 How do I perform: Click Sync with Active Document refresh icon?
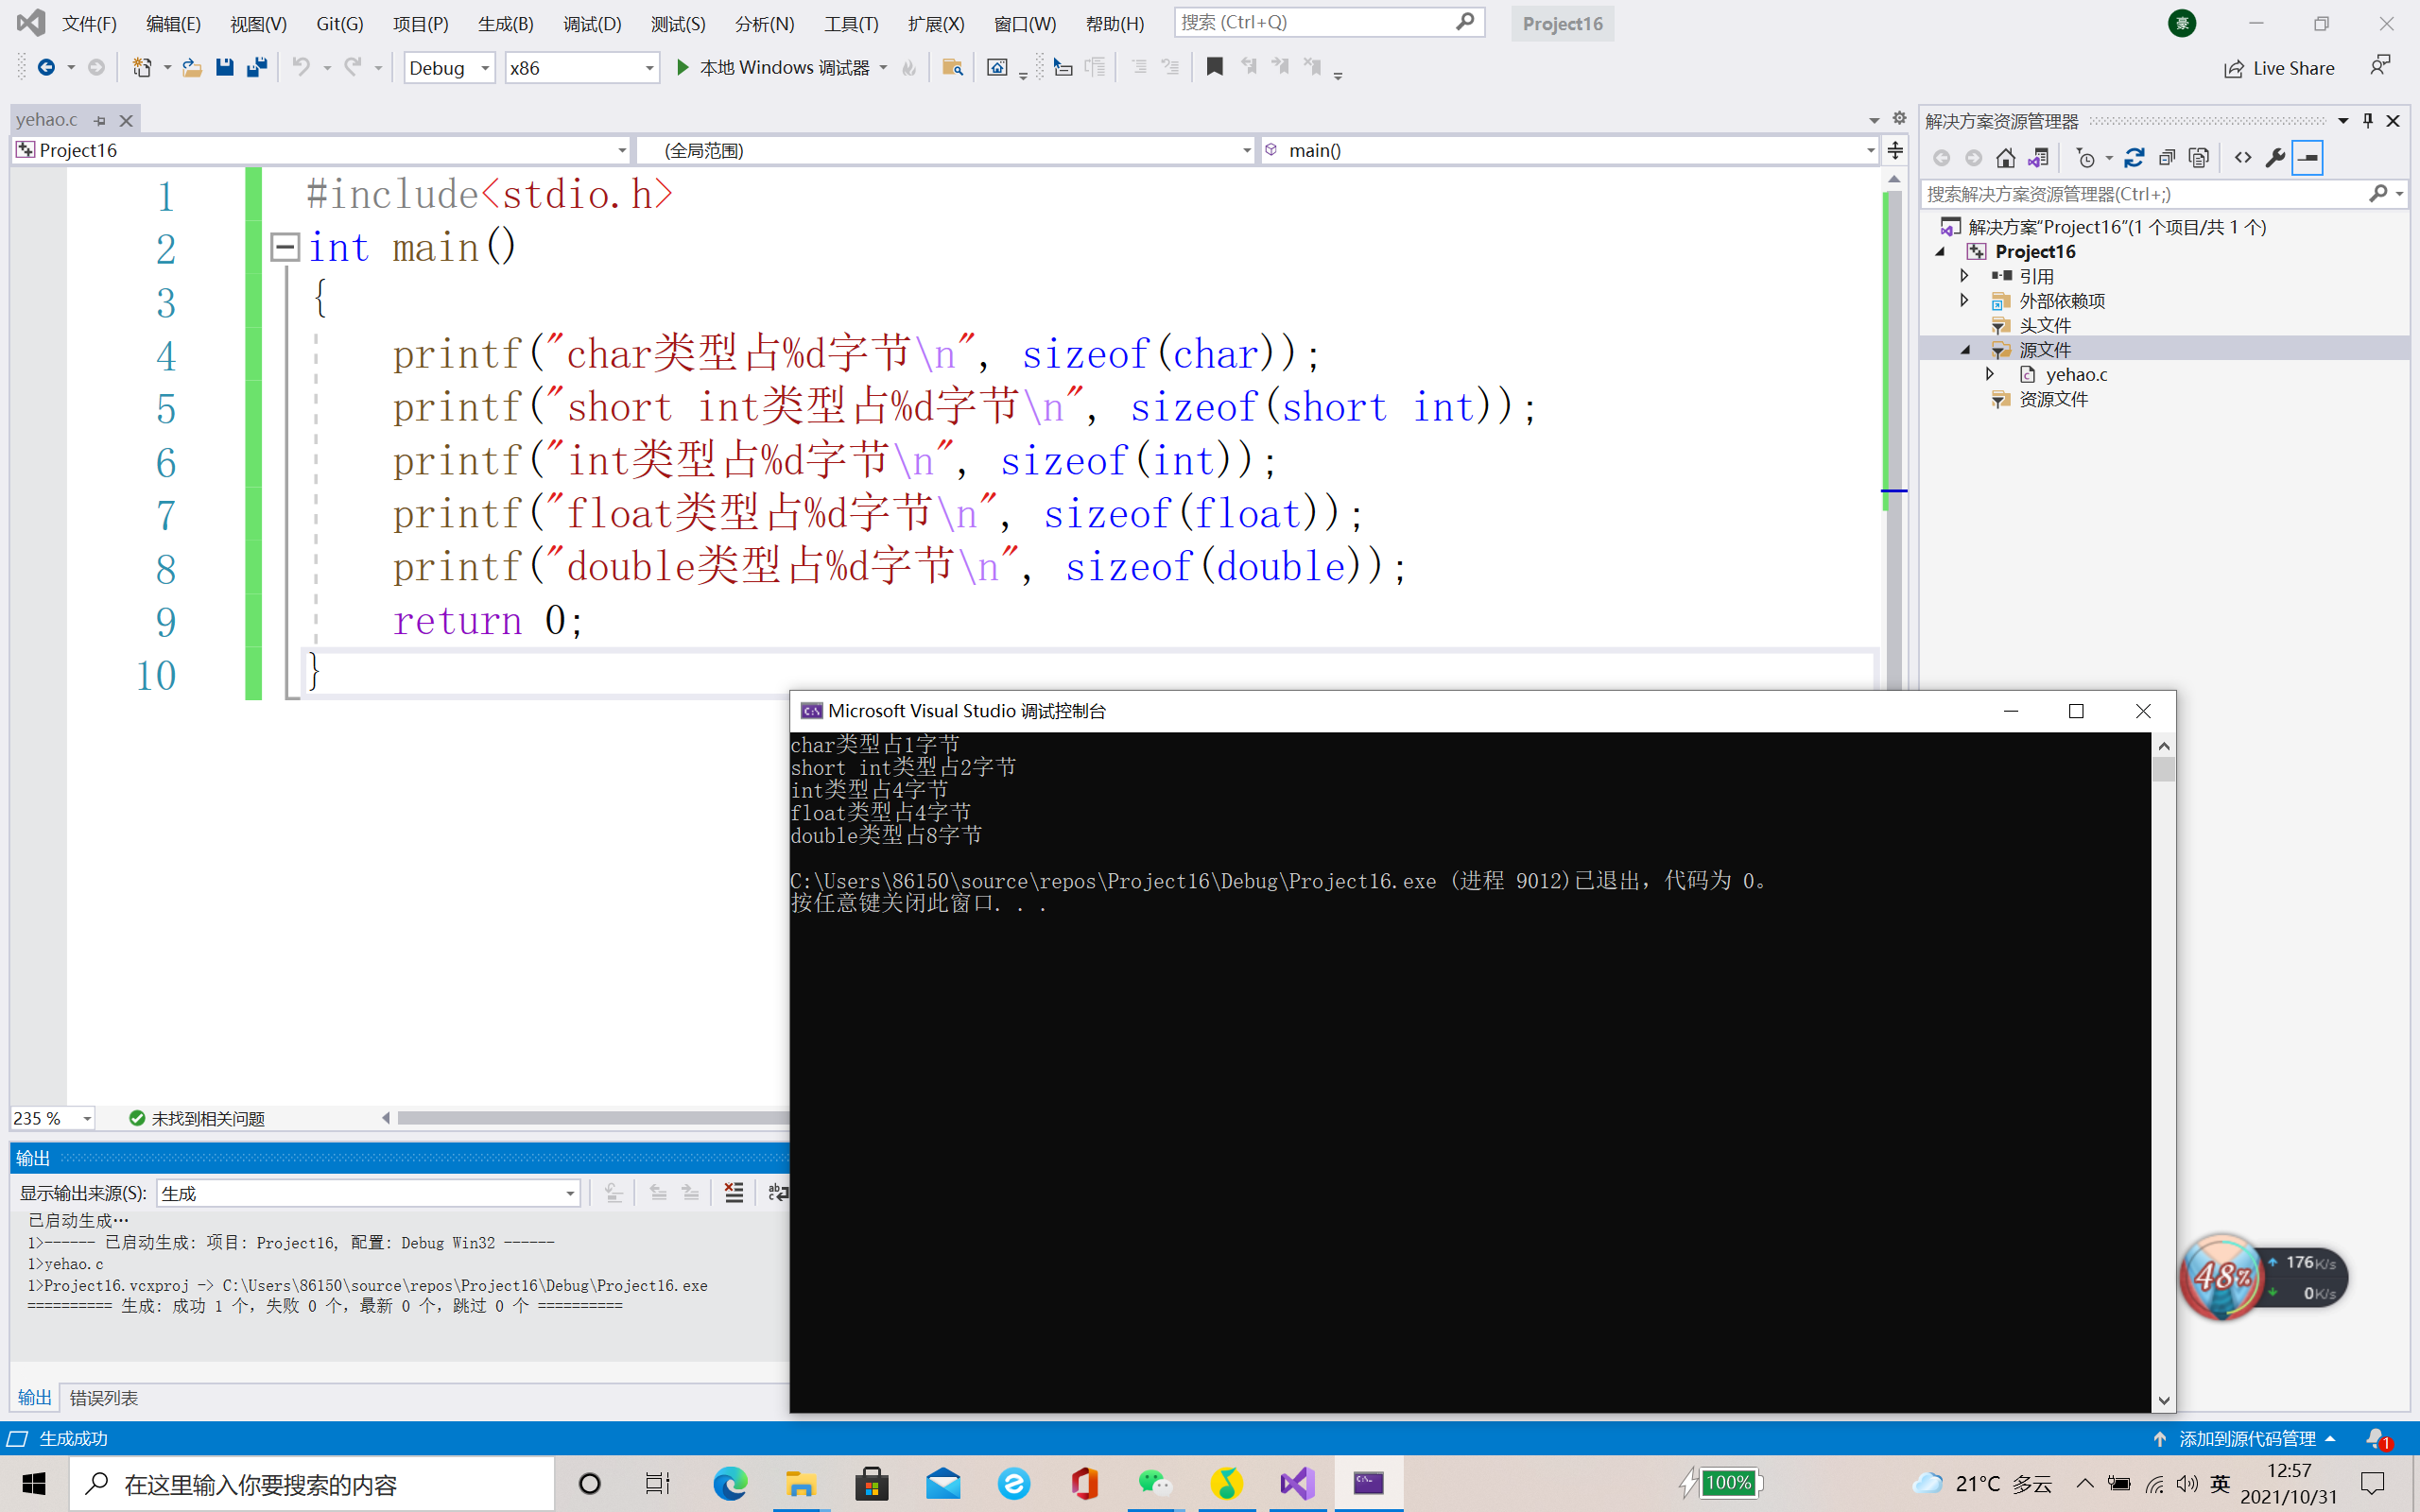2134,158
